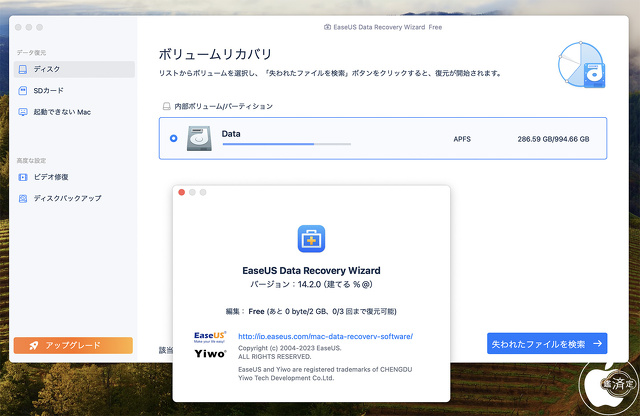Click the 286.59 GB/994.66 GB size text
Screen dimensions: 640x416
point(554,138)
